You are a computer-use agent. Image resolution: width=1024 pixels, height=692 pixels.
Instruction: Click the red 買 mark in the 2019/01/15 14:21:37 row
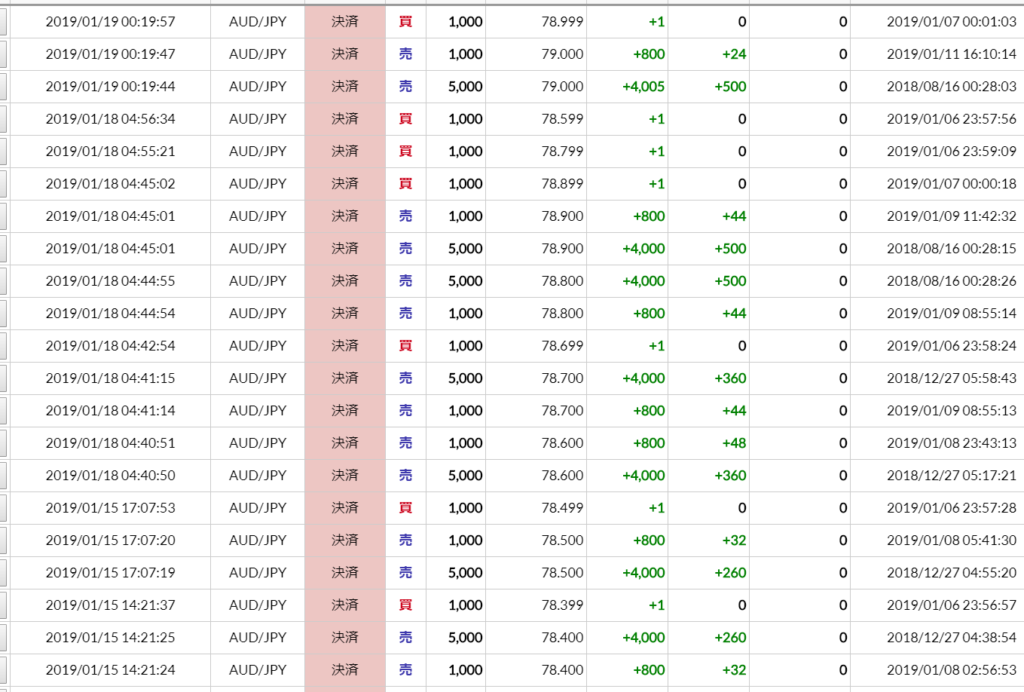406,605
